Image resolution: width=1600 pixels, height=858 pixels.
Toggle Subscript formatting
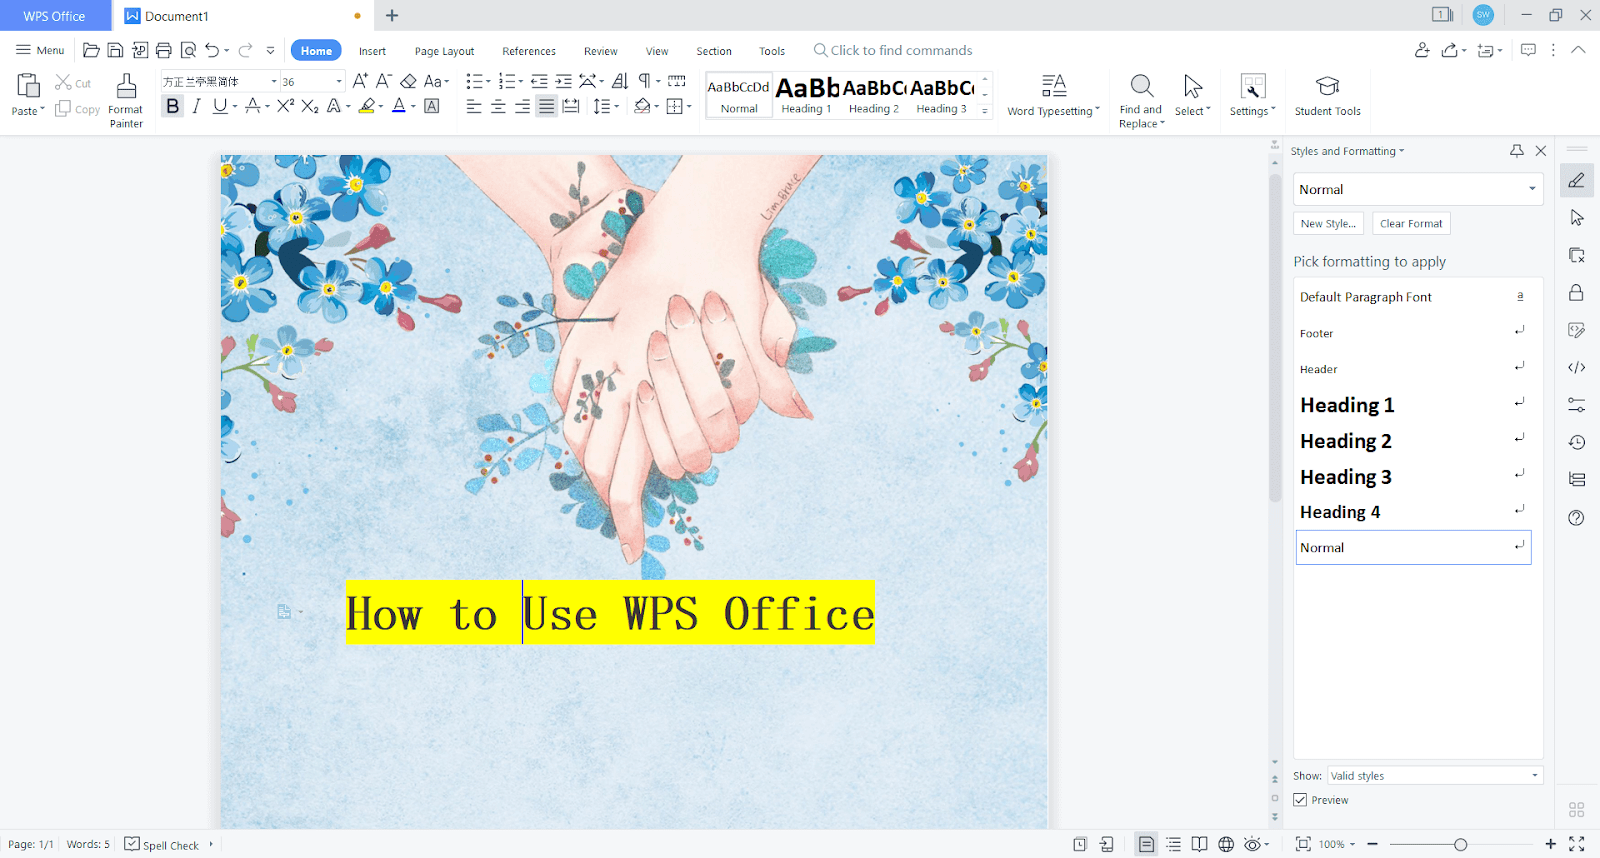click(310, 106)
